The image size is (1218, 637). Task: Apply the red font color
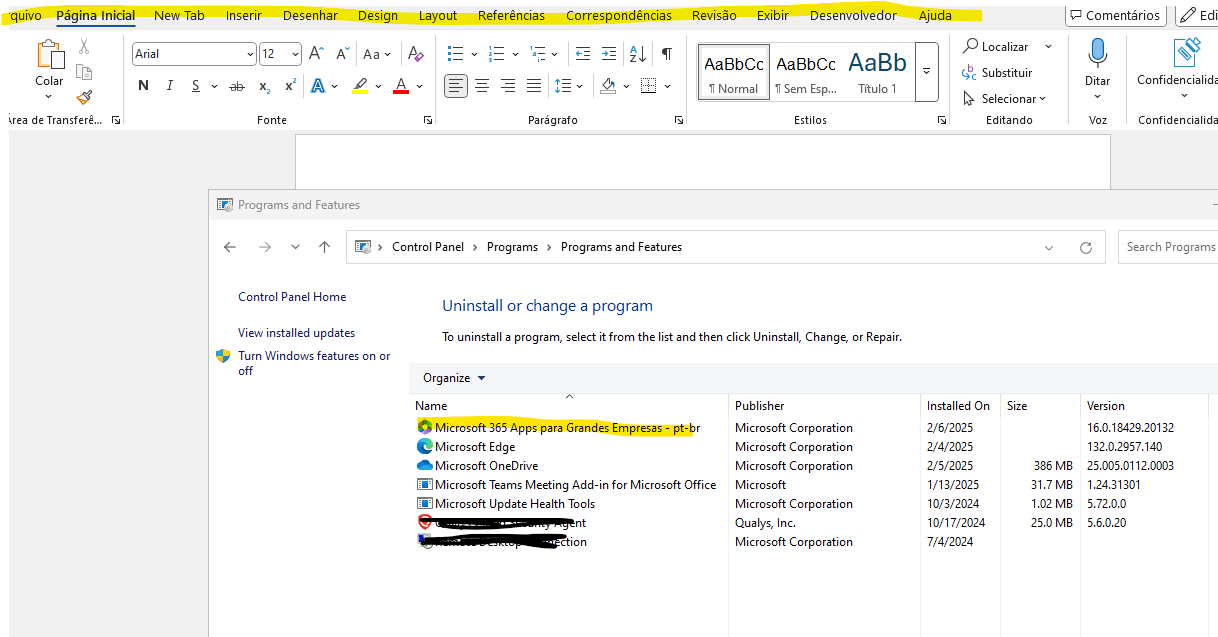tap(401, 86)
